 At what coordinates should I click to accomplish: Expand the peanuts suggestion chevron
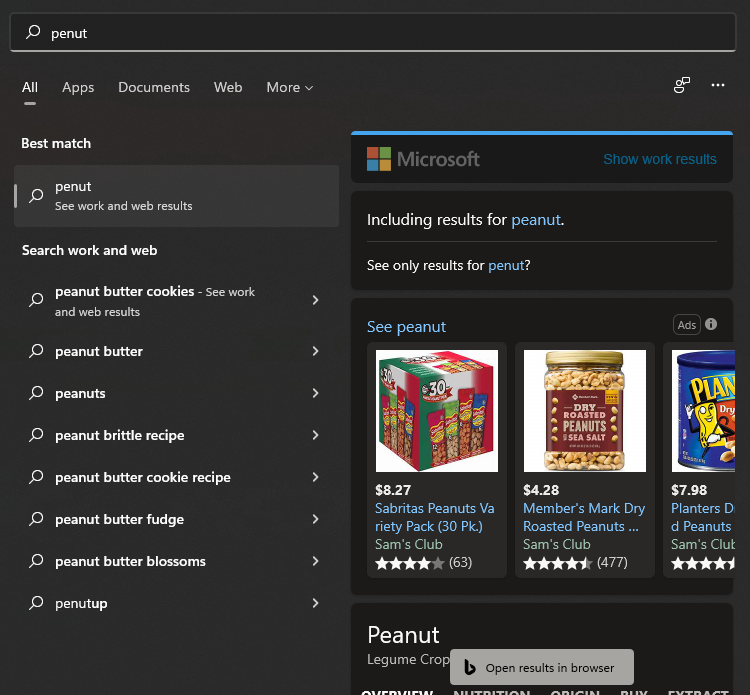[315, 393]
